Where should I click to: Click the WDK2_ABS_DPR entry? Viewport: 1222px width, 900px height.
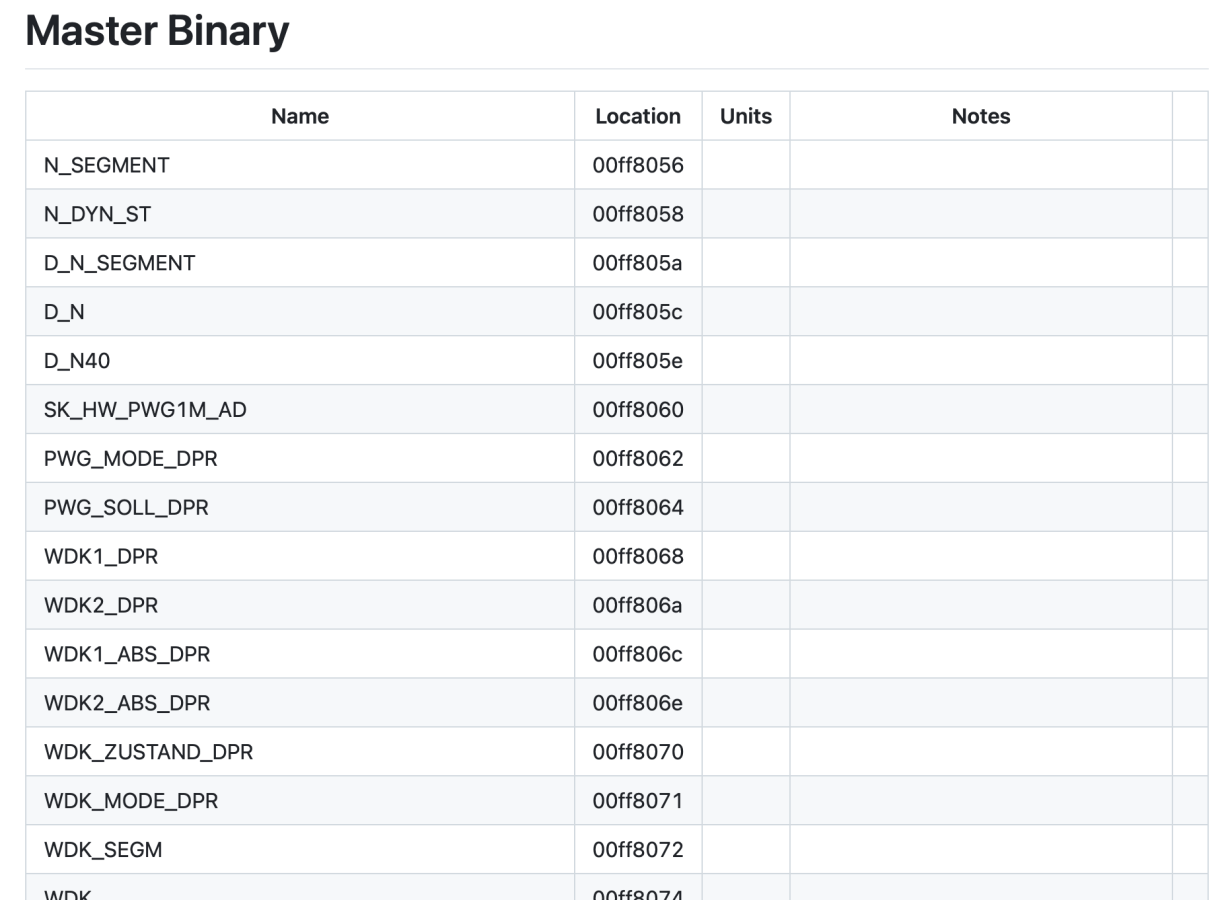[x=127, y=704]
